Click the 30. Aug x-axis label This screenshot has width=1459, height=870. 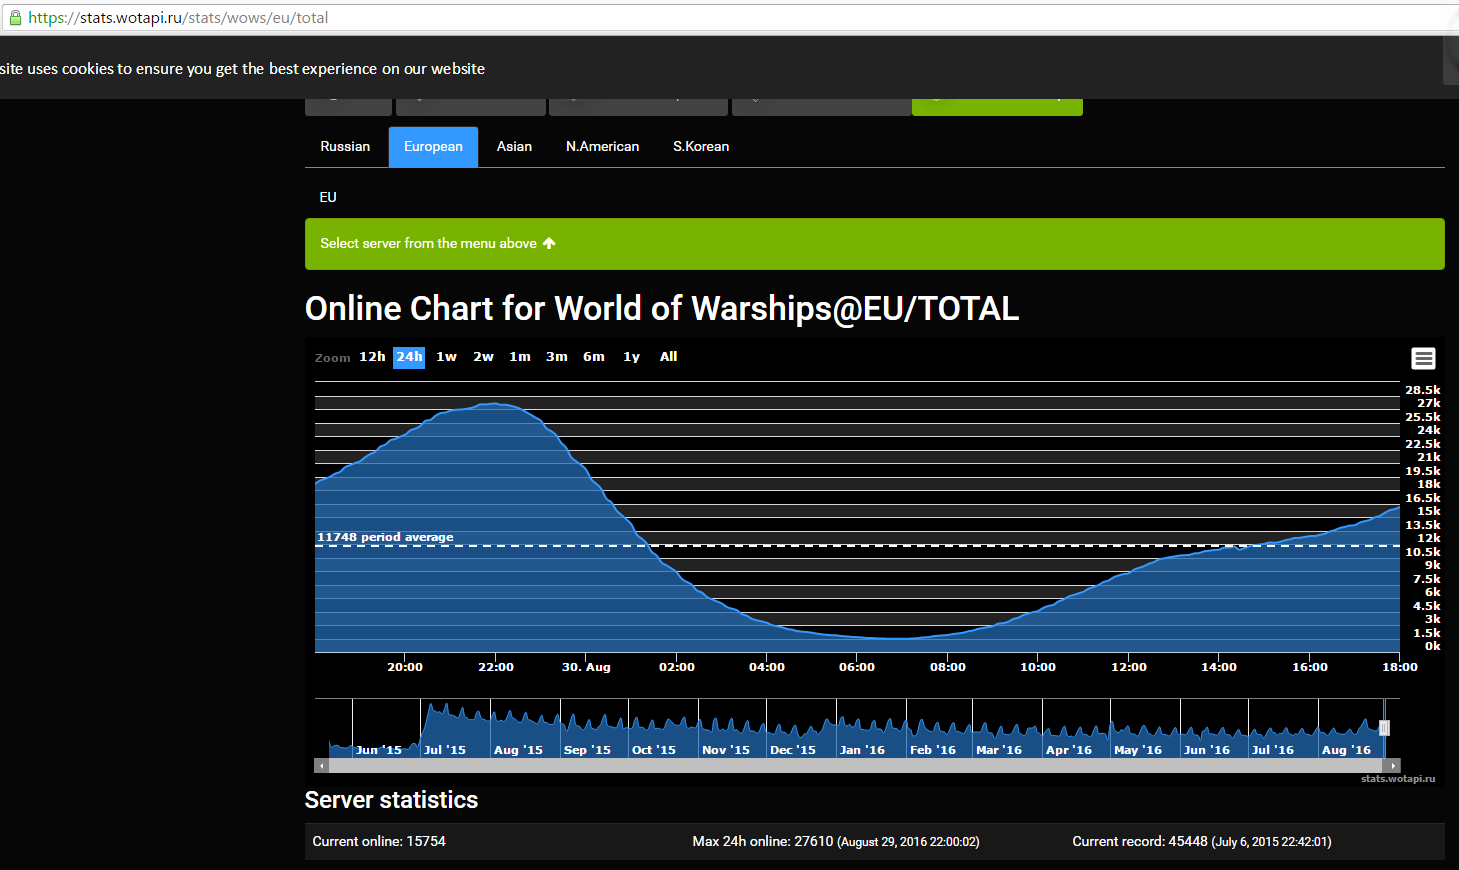coord(586,667)
